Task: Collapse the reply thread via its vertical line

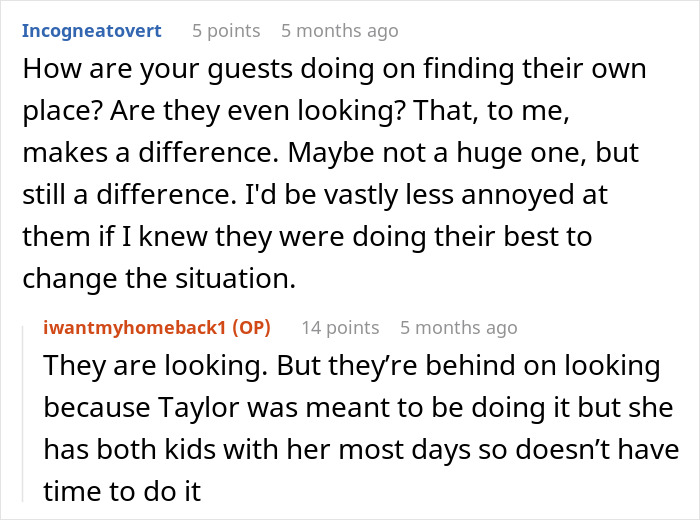Action: click(x=23, y=414)
